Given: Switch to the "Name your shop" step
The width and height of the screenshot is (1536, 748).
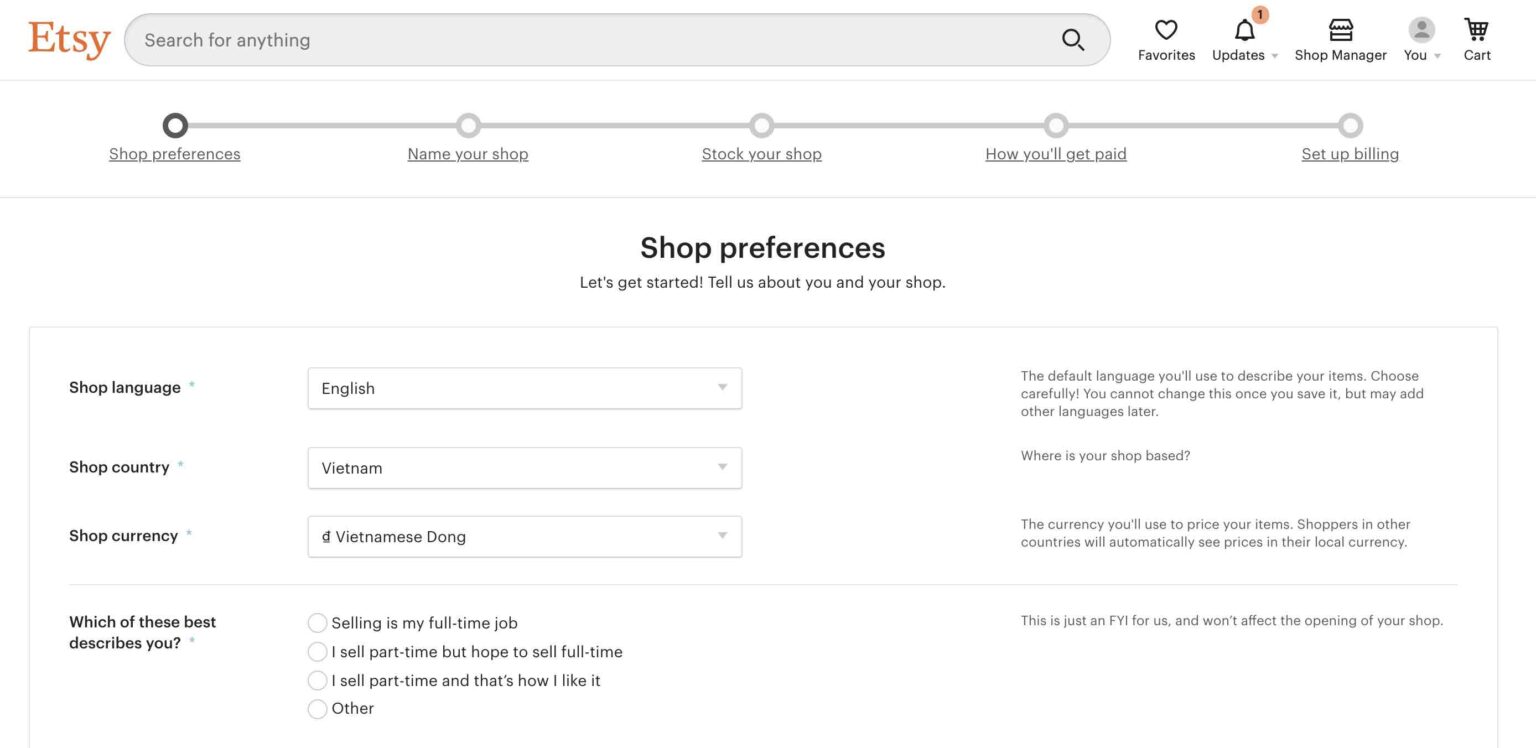Looking at the screenshot, I should click(467, 153).
